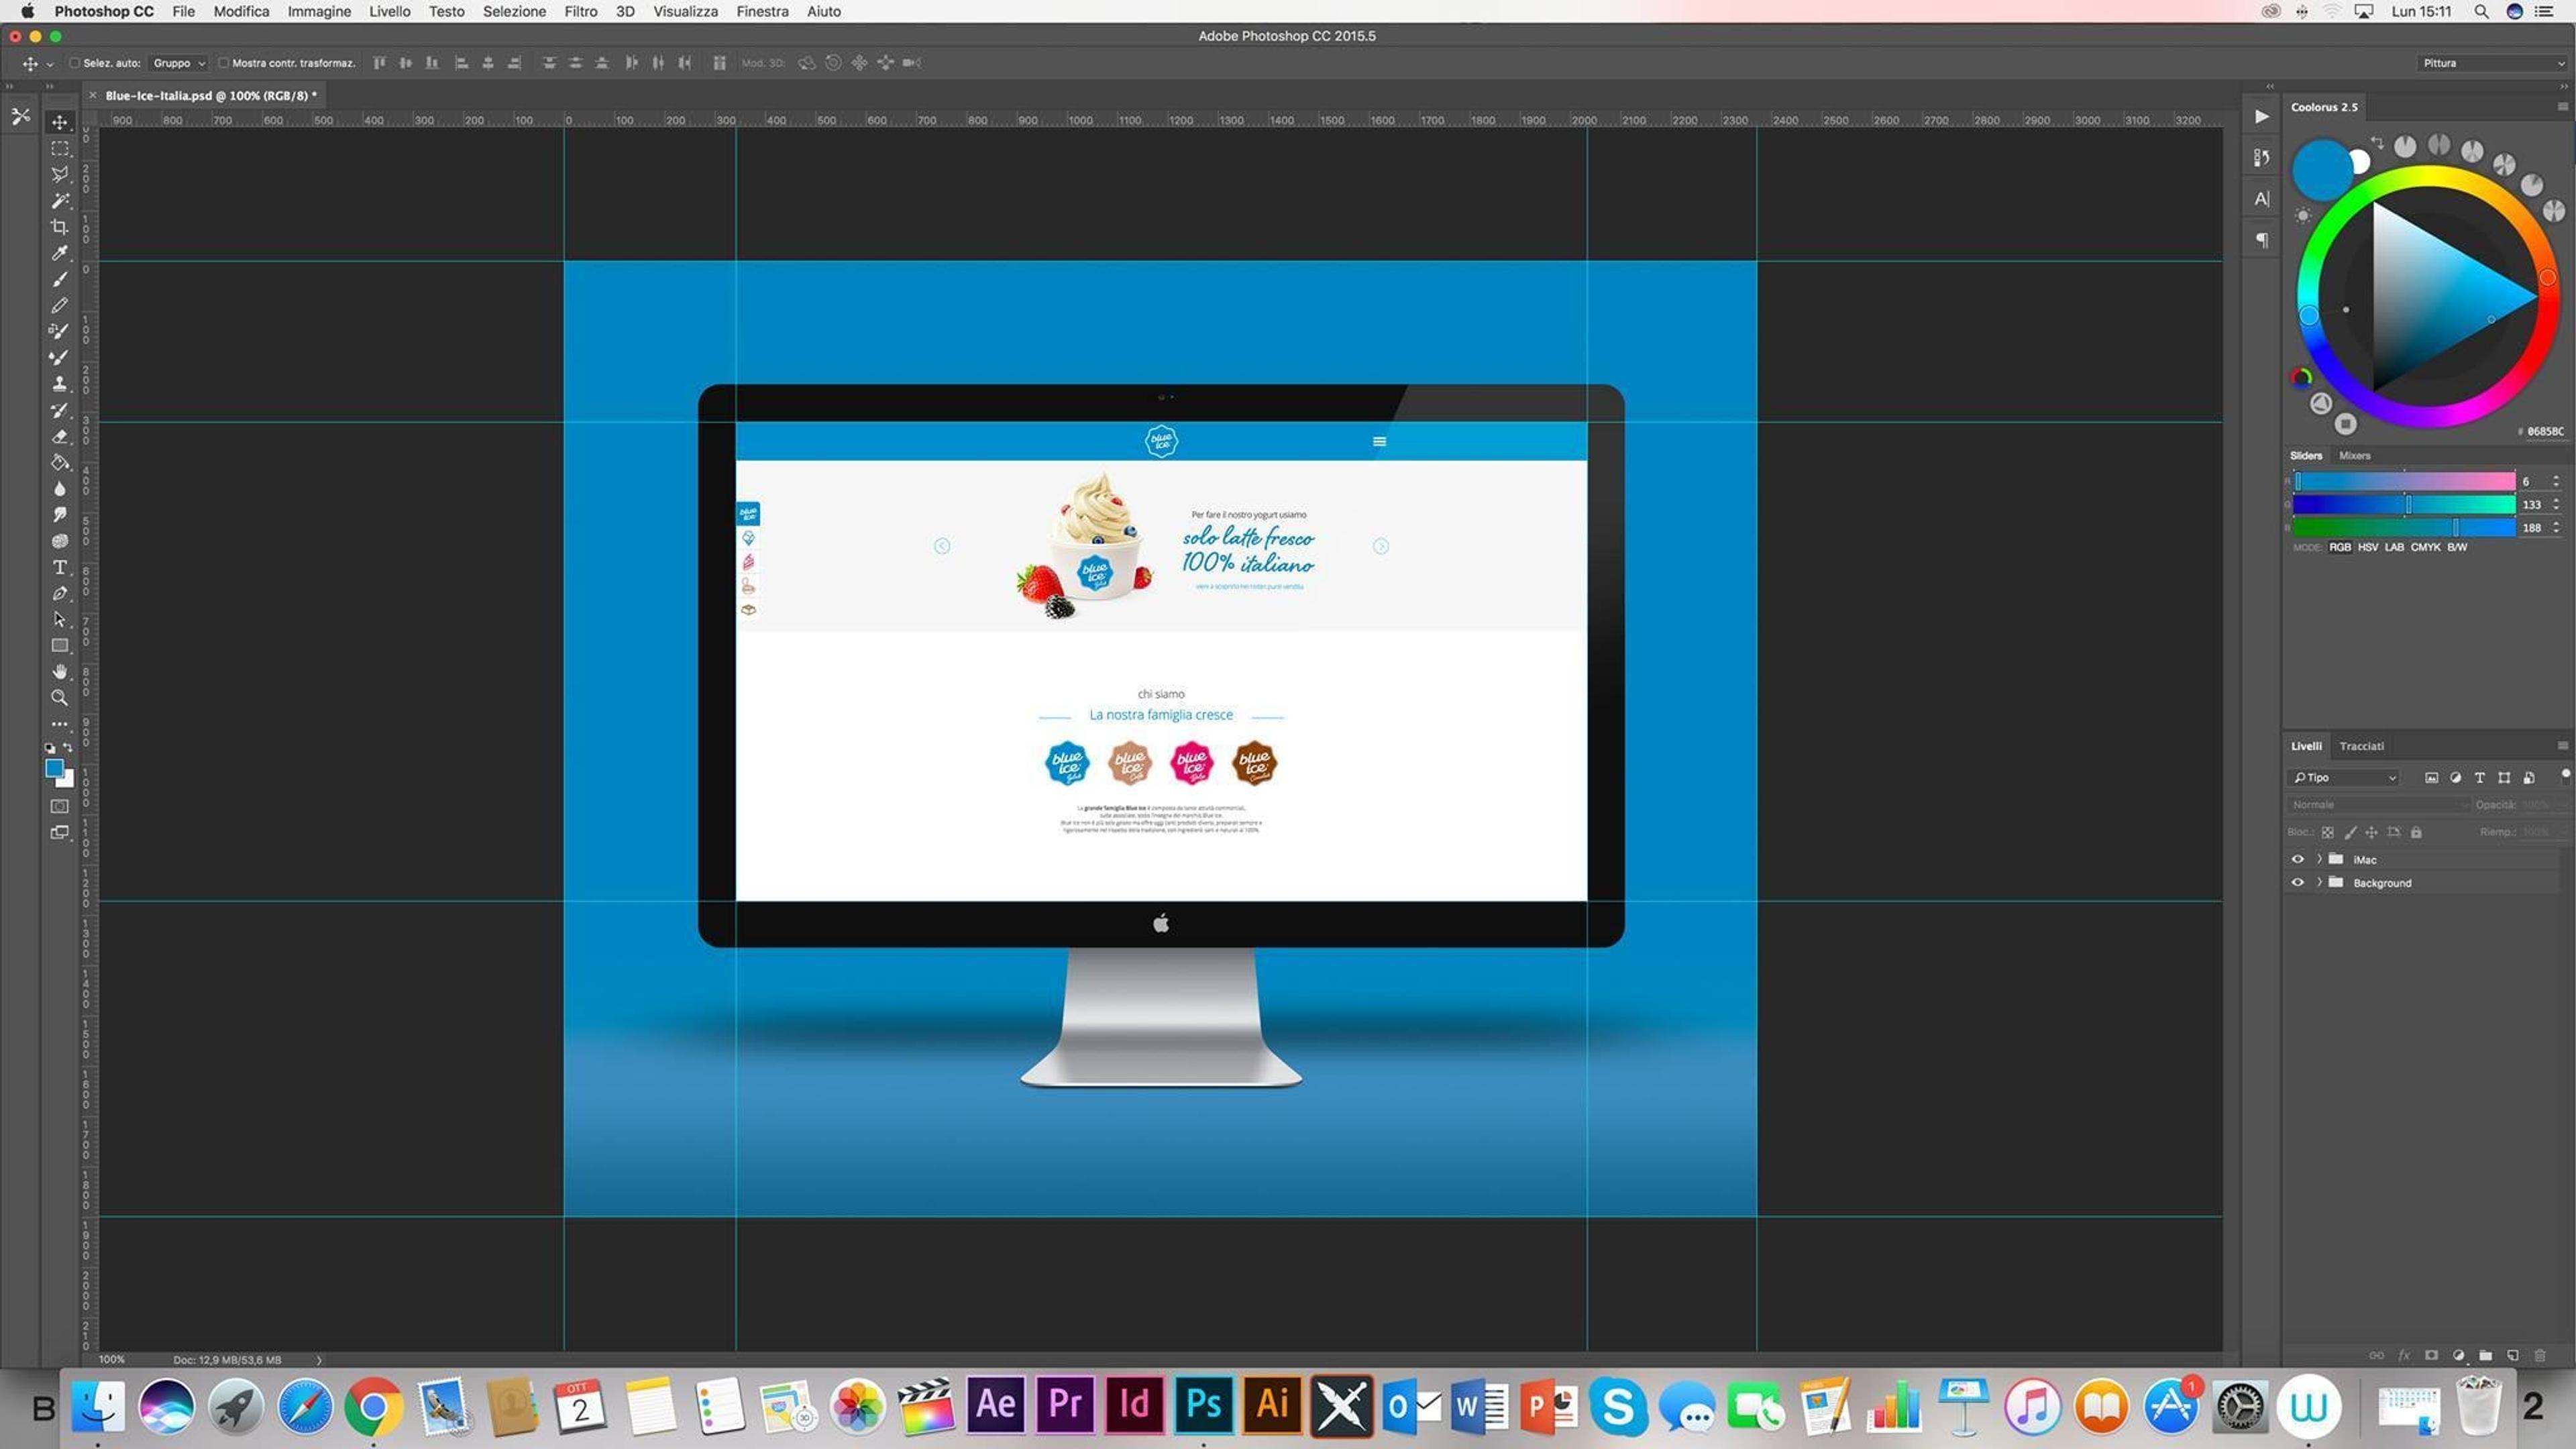
Task: Switch to the Tracciati tab
Action: pos(2361,746)
